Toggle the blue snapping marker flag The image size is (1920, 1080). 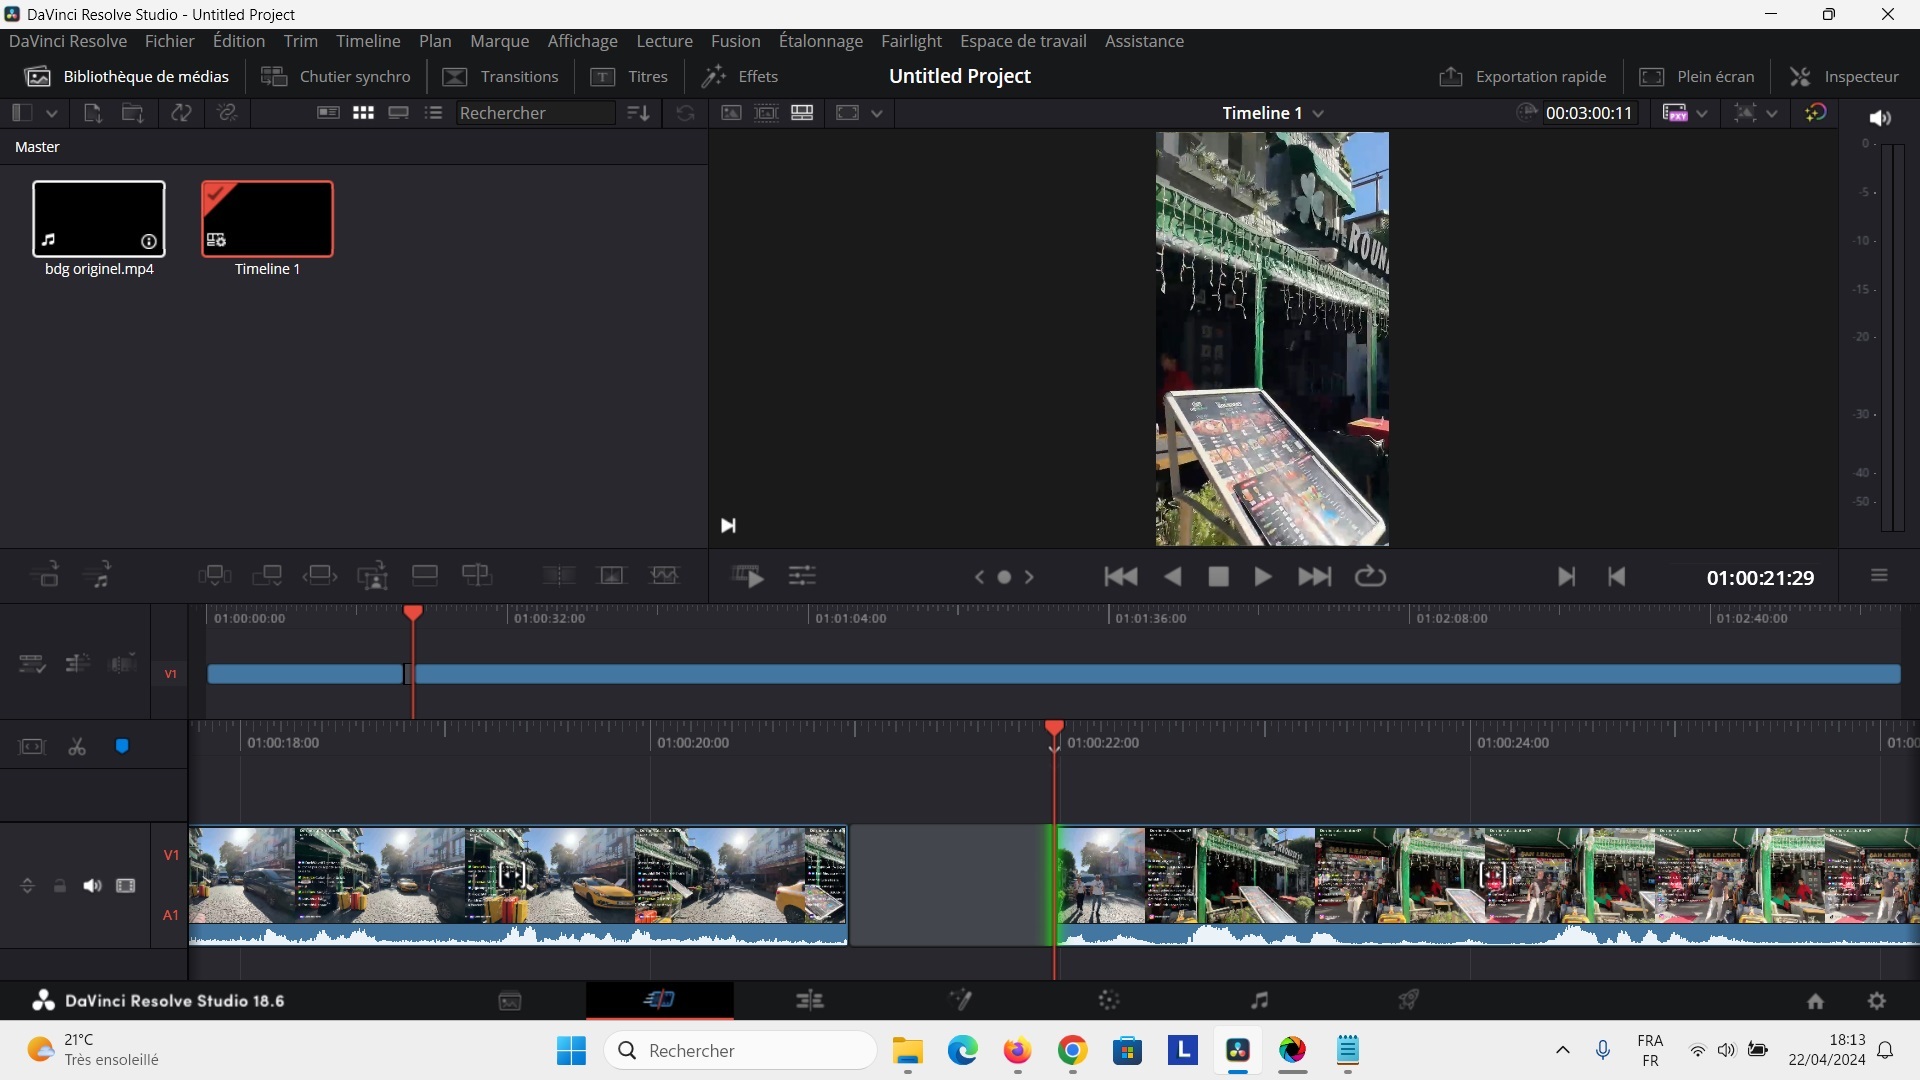point(122,747)
